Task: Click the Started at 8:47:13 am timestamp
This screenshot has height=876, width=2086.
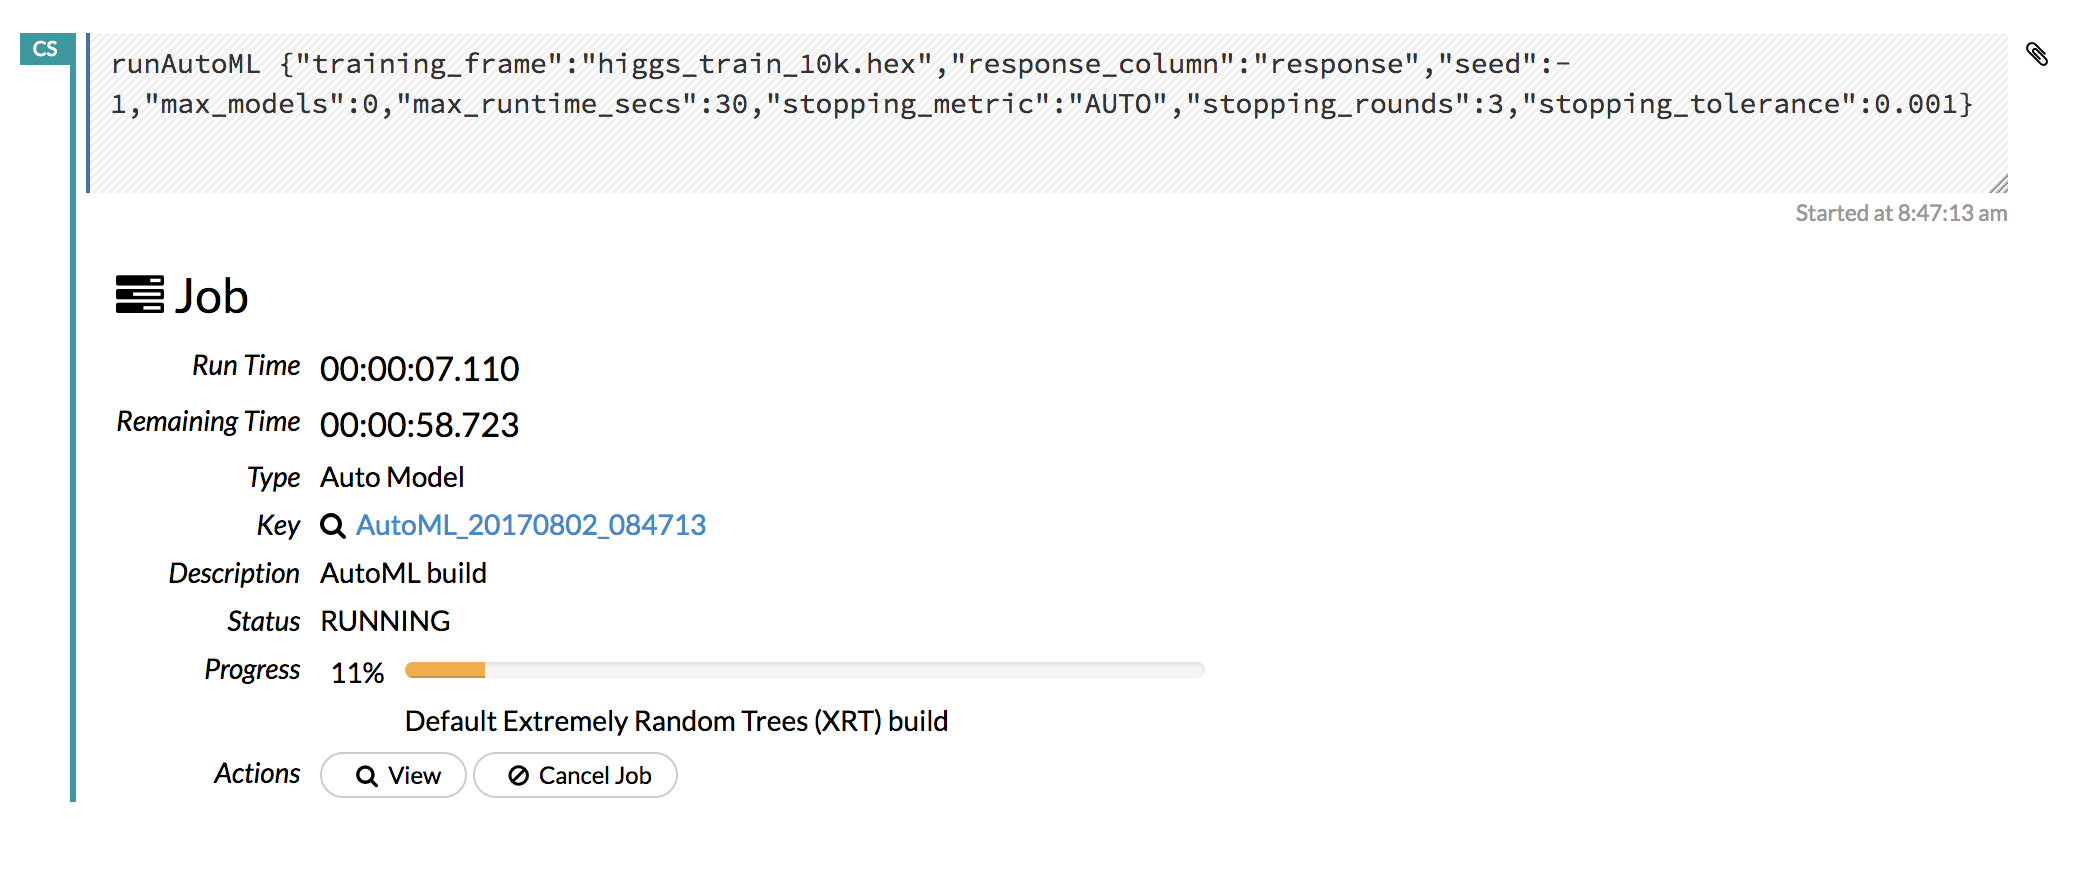Action: (1901, 213)
